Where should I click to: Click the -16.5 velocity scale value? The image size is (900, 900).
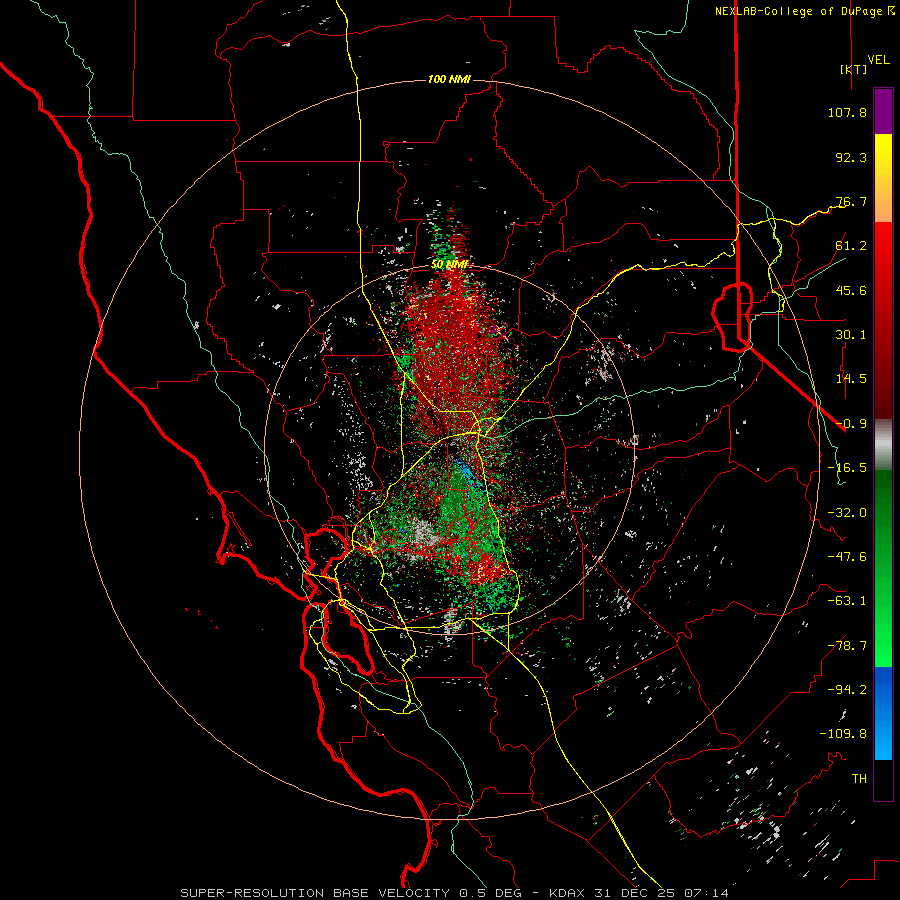(x=847, y=468)
